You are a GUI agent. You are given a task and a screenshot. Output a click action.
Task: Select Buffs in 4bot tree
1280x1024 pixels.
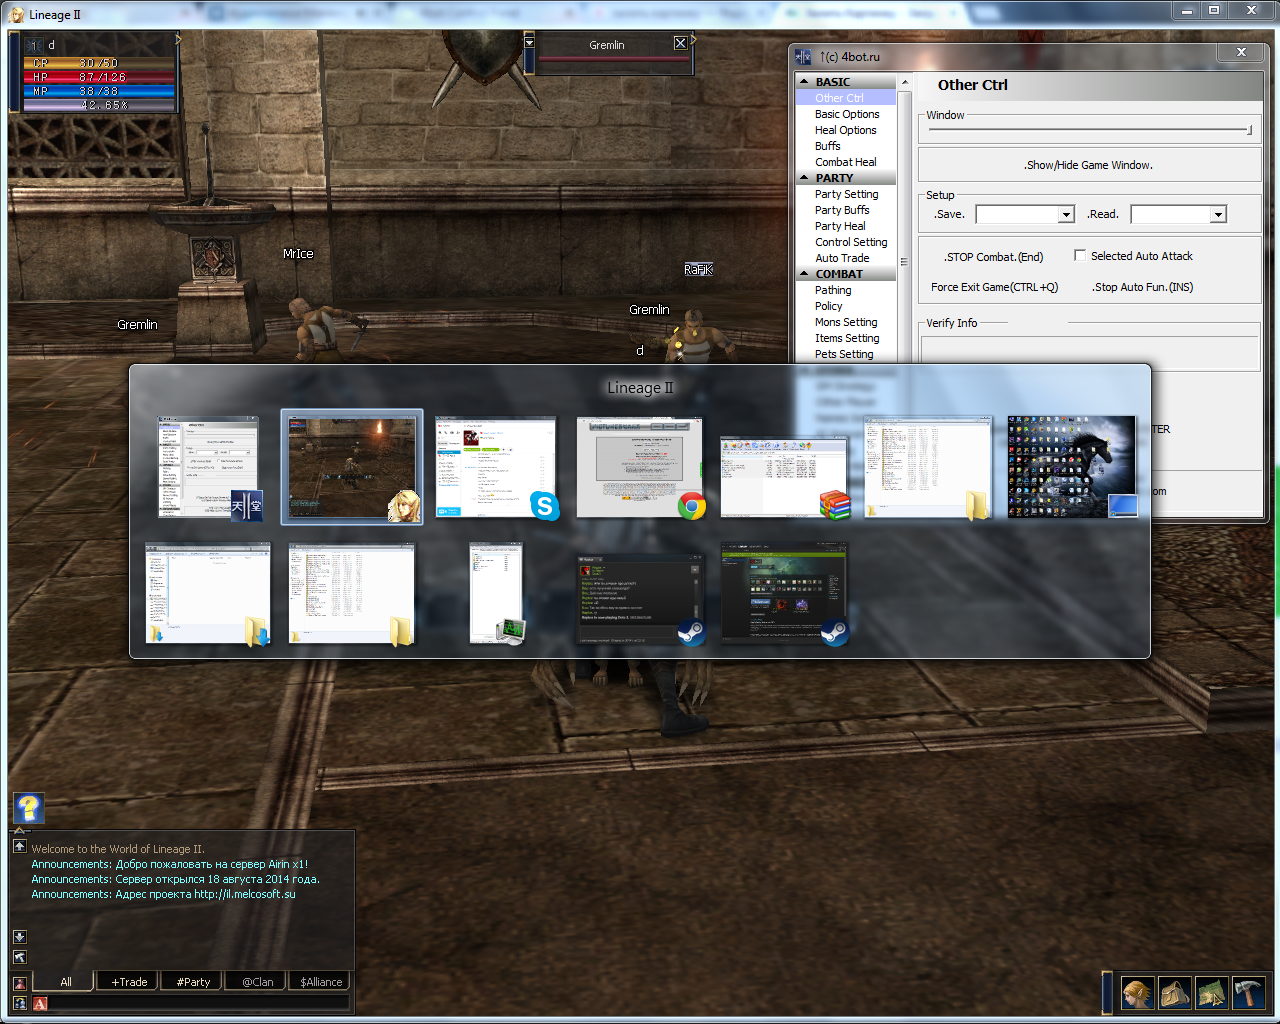click(827, 146)
